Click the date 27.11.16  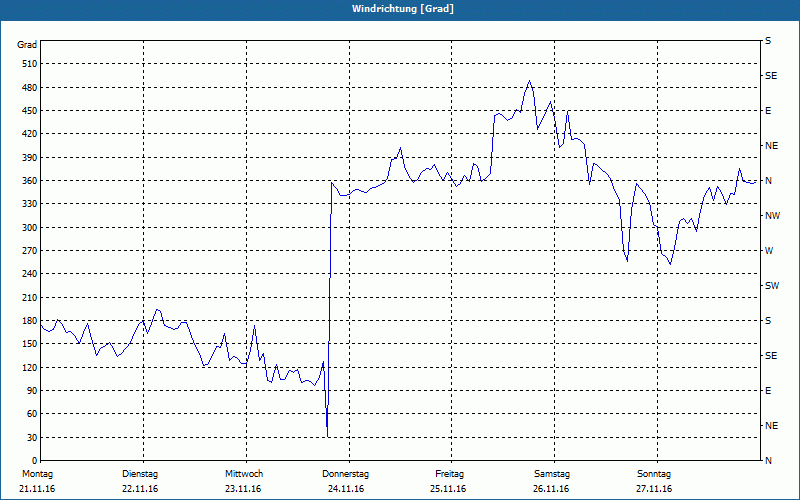click(654, 489)
